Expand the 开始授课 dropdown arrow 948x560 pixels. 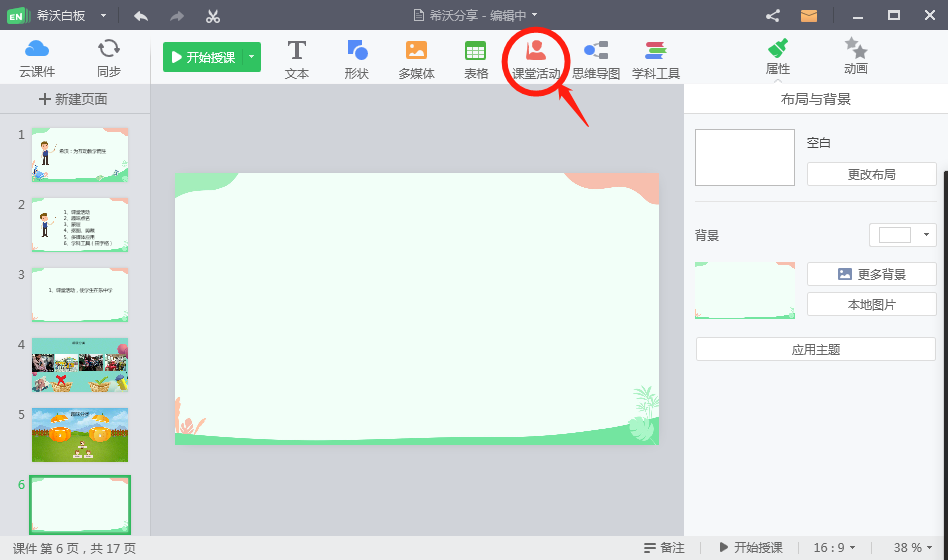pos(252,57)
